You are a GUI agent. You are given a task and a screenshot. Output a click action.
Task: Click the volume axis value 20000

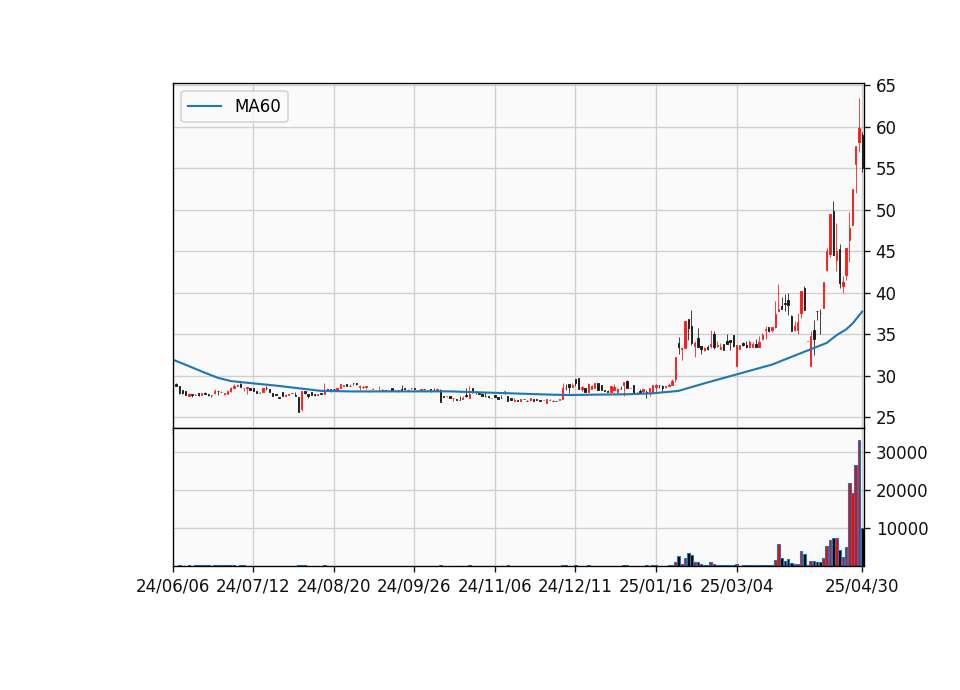pos(902,491)
